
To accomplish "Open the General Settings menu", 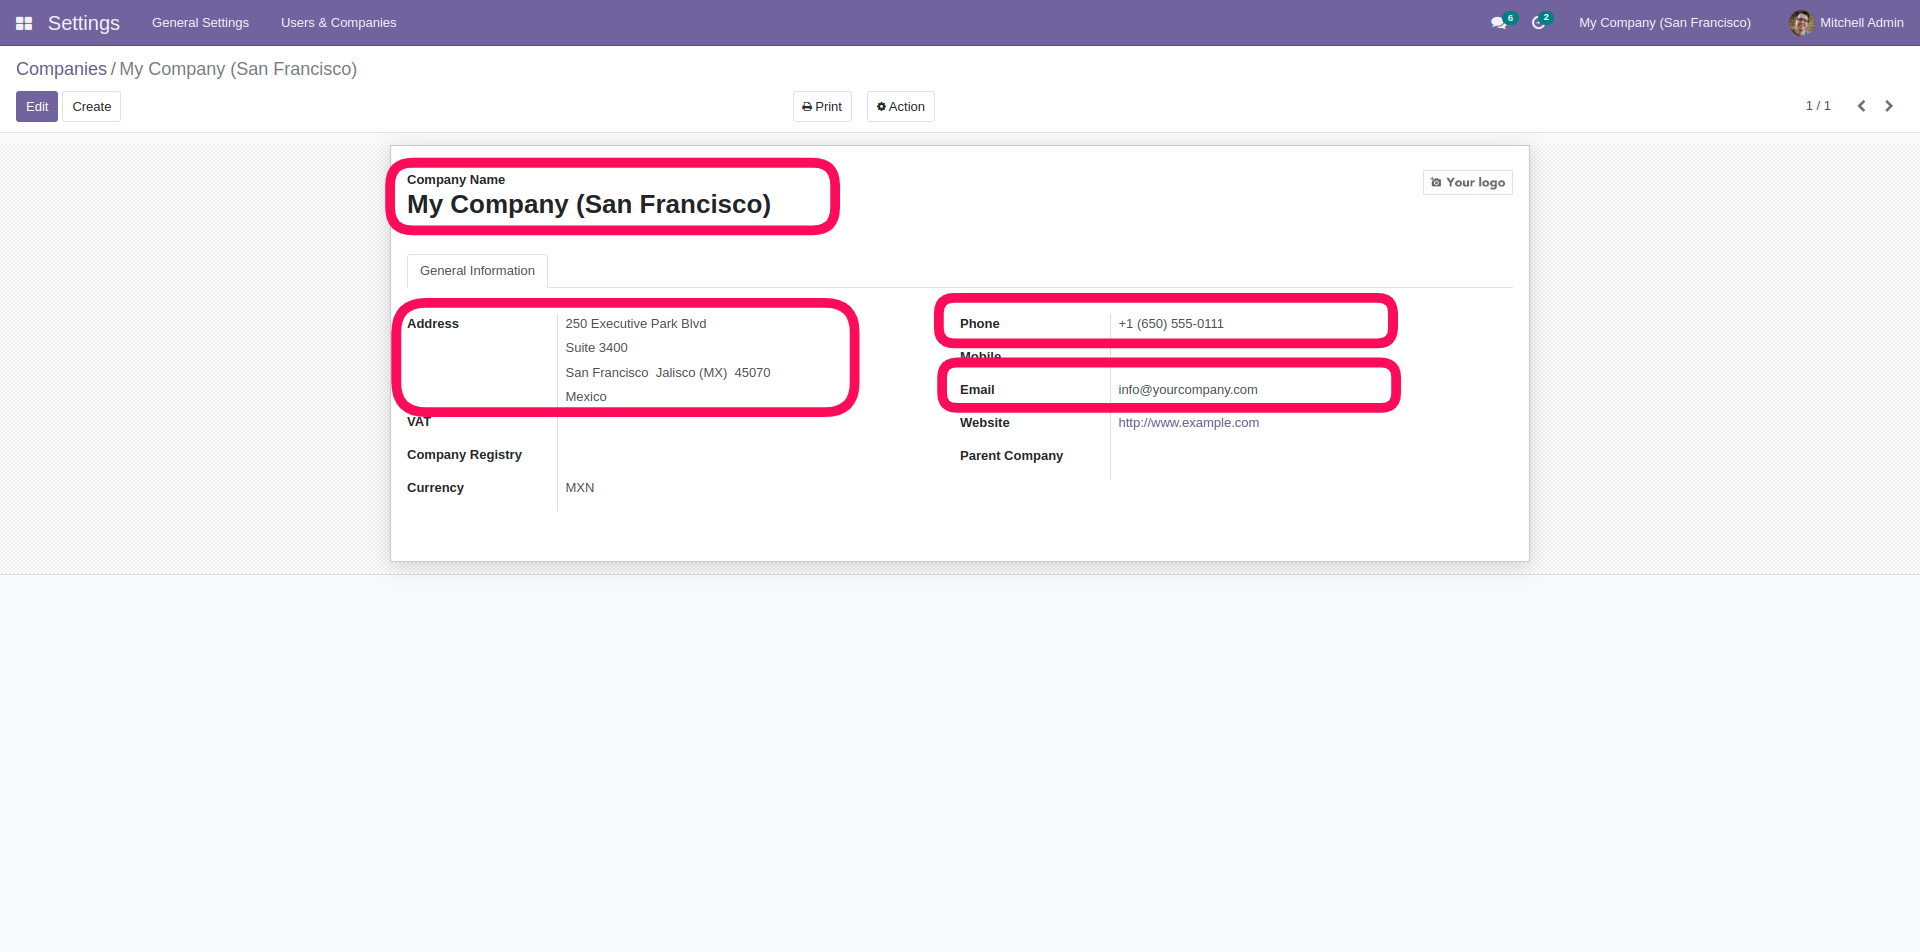I will tap(200, 23).
